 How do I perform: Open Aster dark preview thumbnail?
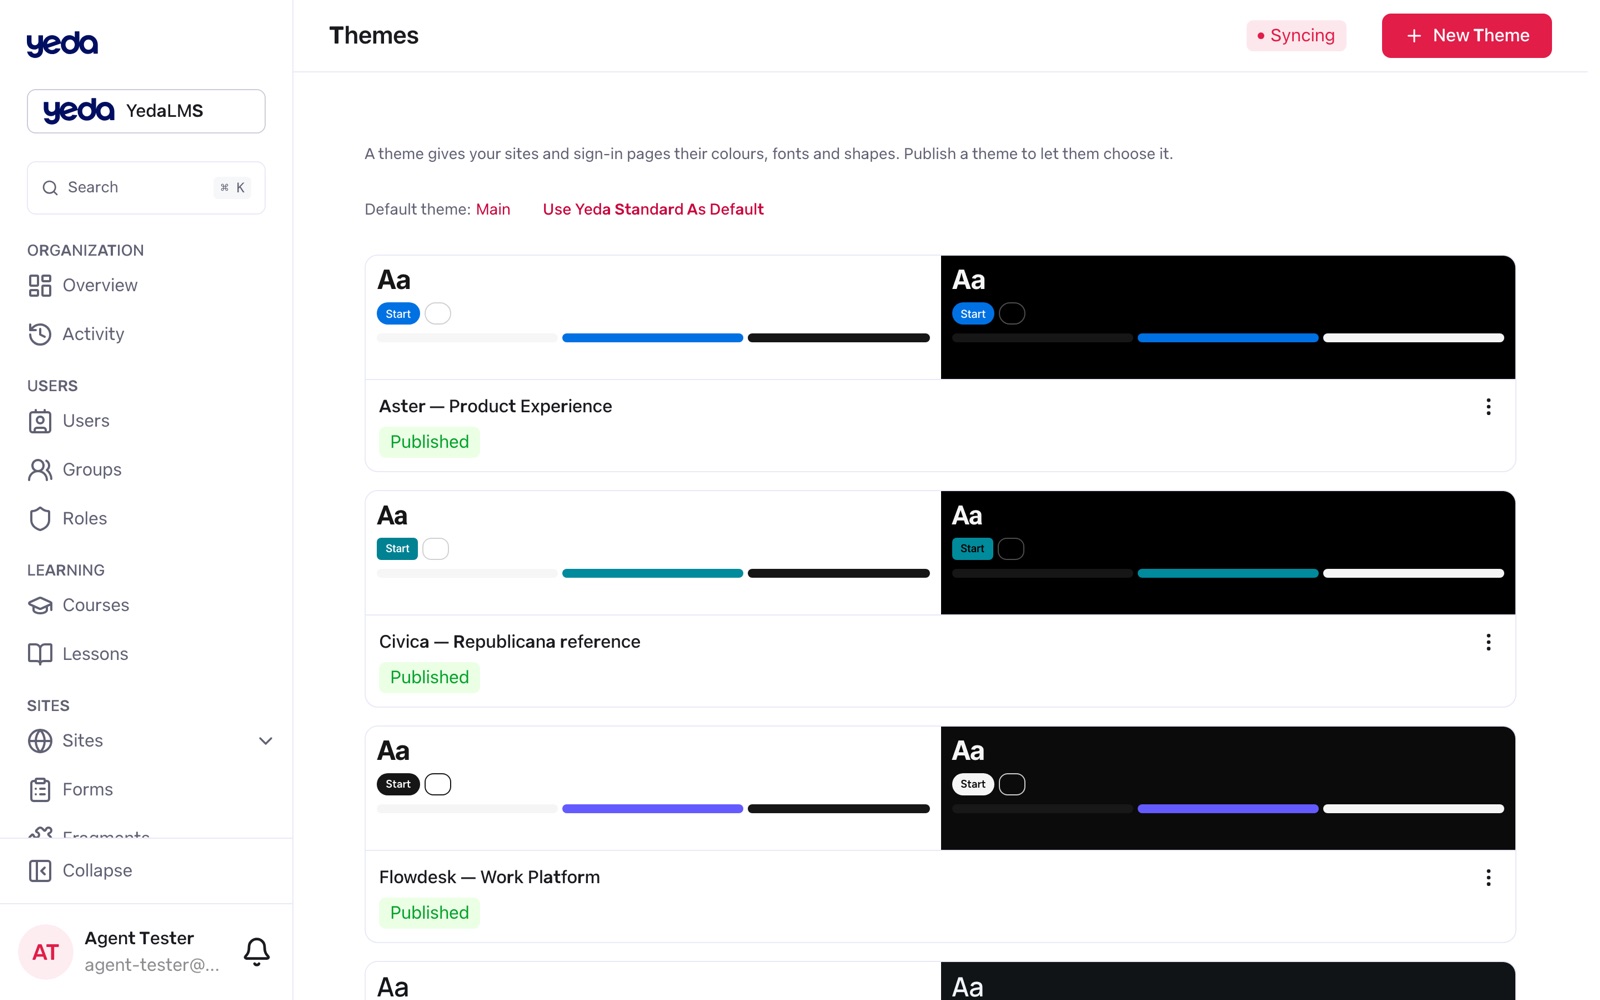(x=1228, y=317)
